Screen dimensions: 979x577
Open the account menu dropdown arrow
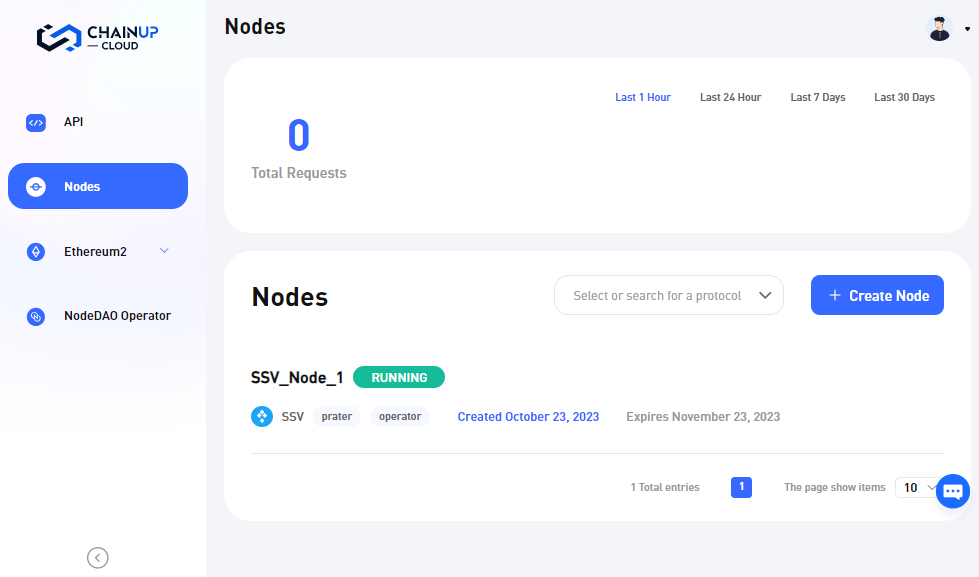coord(967,30)
